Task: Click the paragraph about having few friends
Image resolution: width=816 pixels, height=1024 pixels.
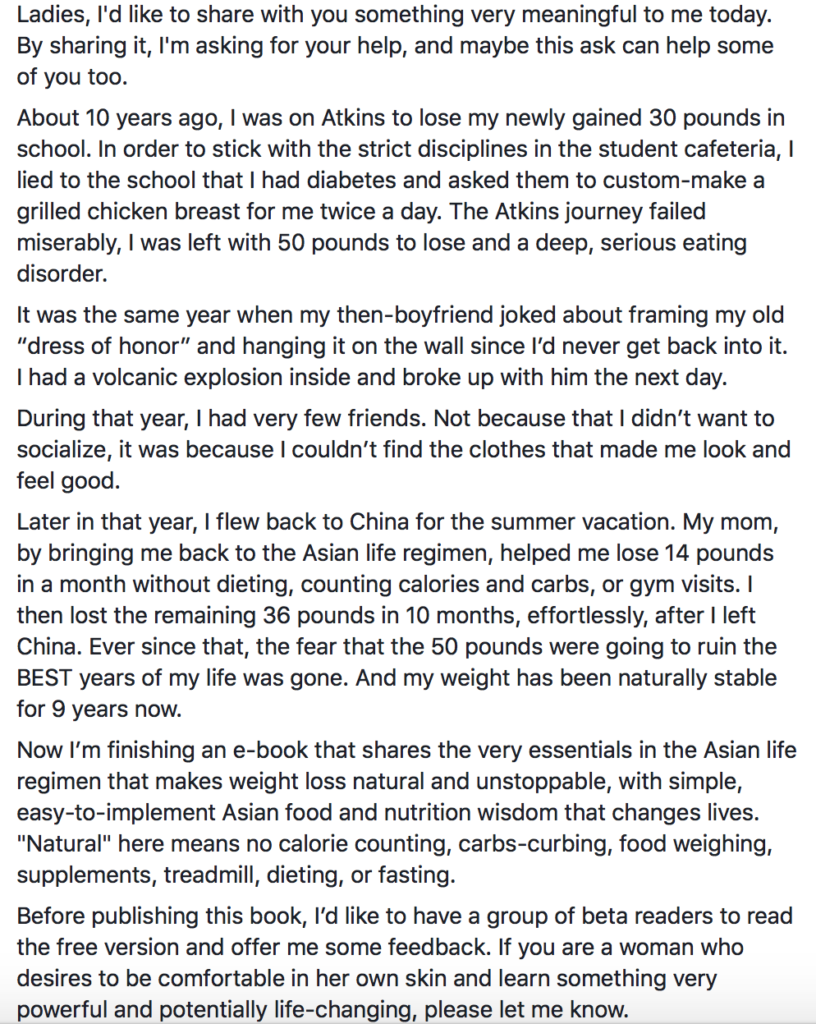Action: coord(403,449)
